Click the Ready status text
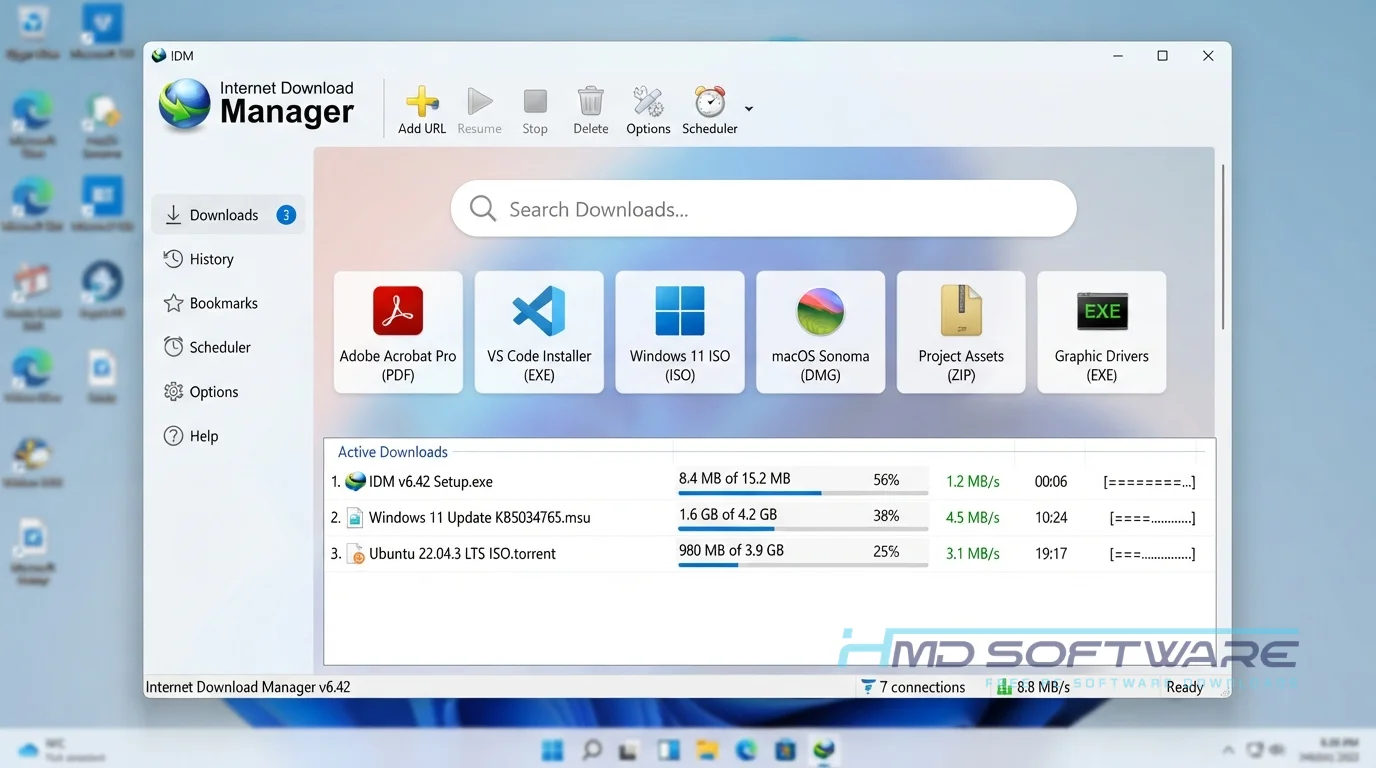Screen dimensions: 1376x768 (1185, 687)
